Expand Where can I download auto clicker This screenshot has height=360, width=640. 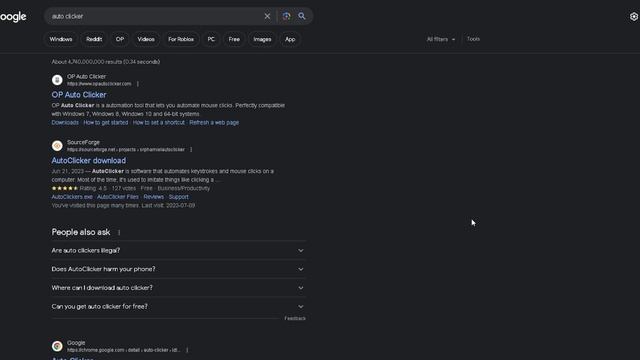[178, 288]
